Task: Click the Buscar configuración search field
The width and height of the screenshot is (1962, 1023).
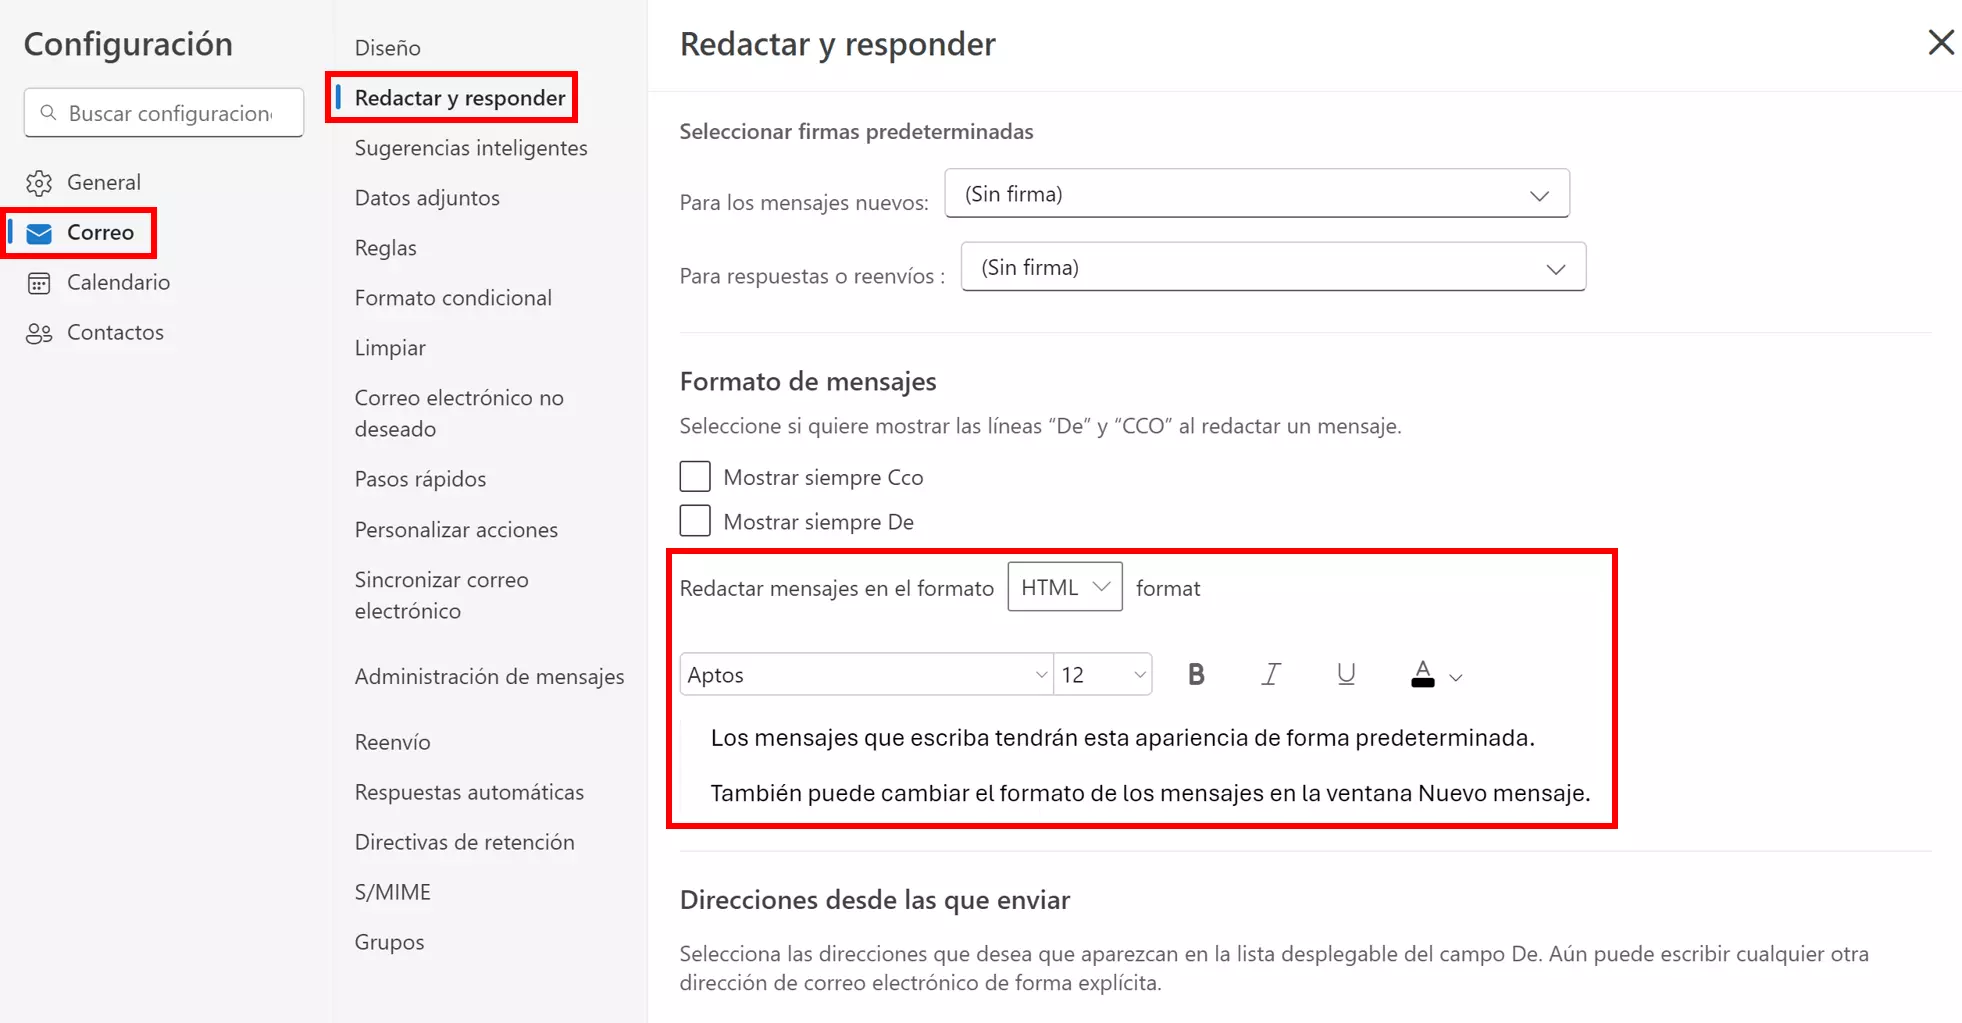Action: [170, 113]
